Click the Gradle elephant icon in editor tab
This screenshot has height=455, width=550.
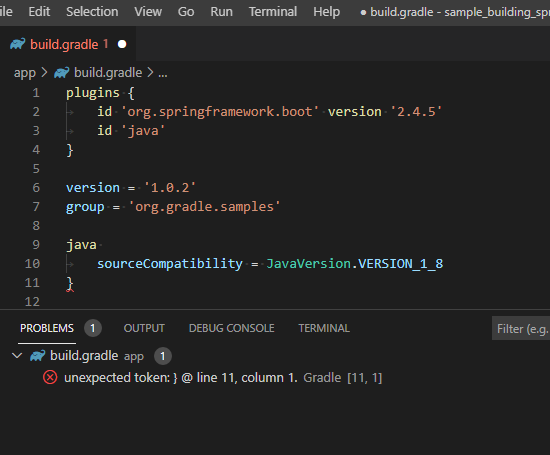(x=18, y=44)
